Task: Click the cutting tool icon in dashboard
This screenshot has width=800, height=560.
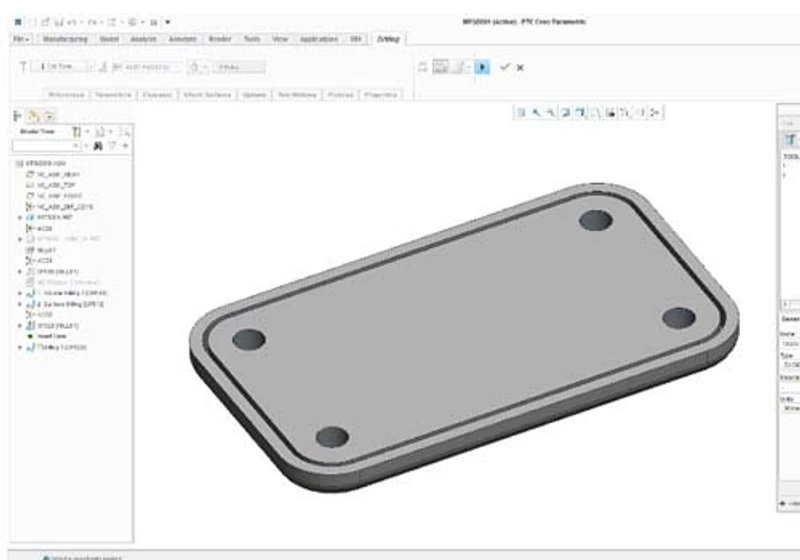Action: [x=23, y=67]
